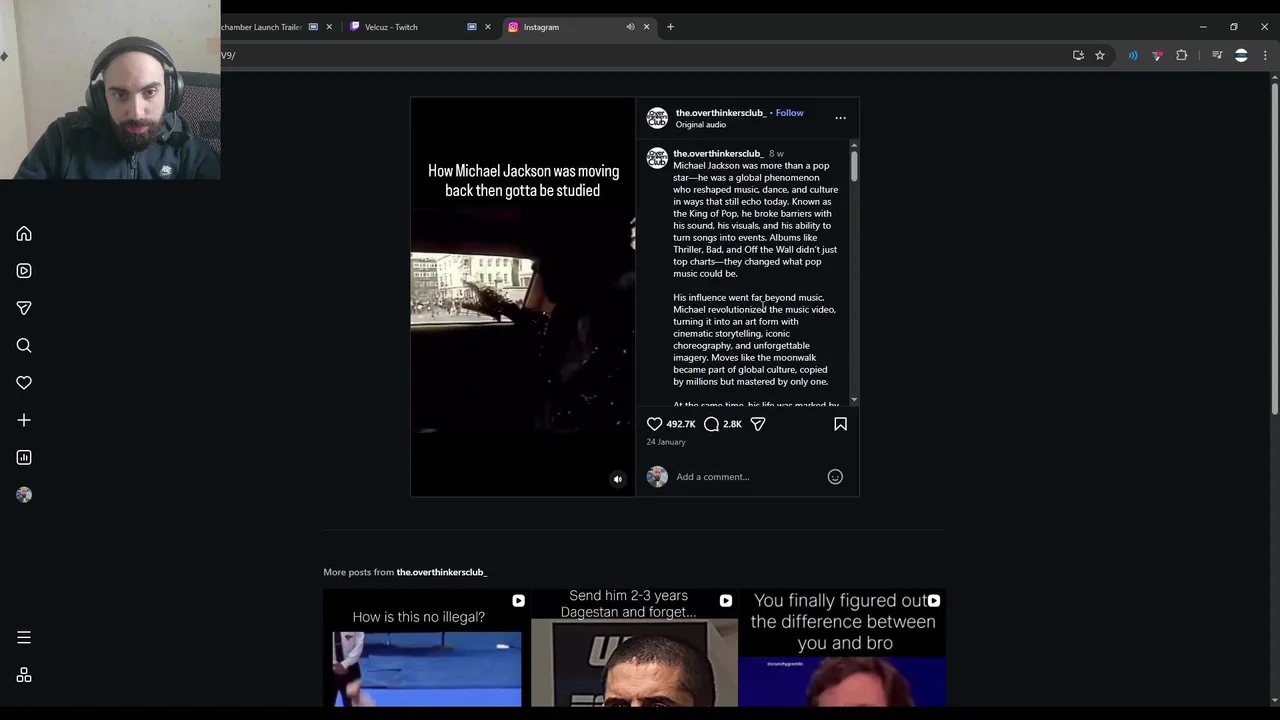1280x720 pixels.
Task: Open the.overthinkersclub_ profile from the post header
Action: [x=720, y=113]
